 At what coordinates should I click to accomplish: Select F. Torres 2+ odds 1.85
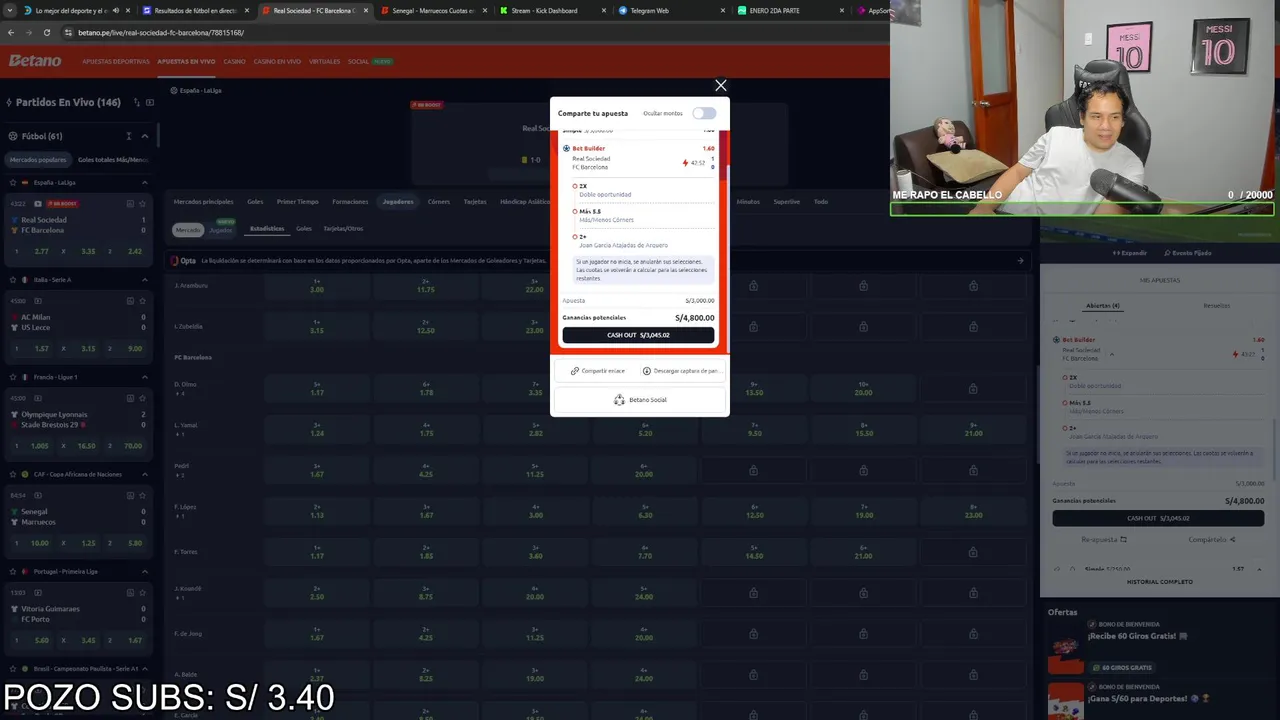click(426, 552)
